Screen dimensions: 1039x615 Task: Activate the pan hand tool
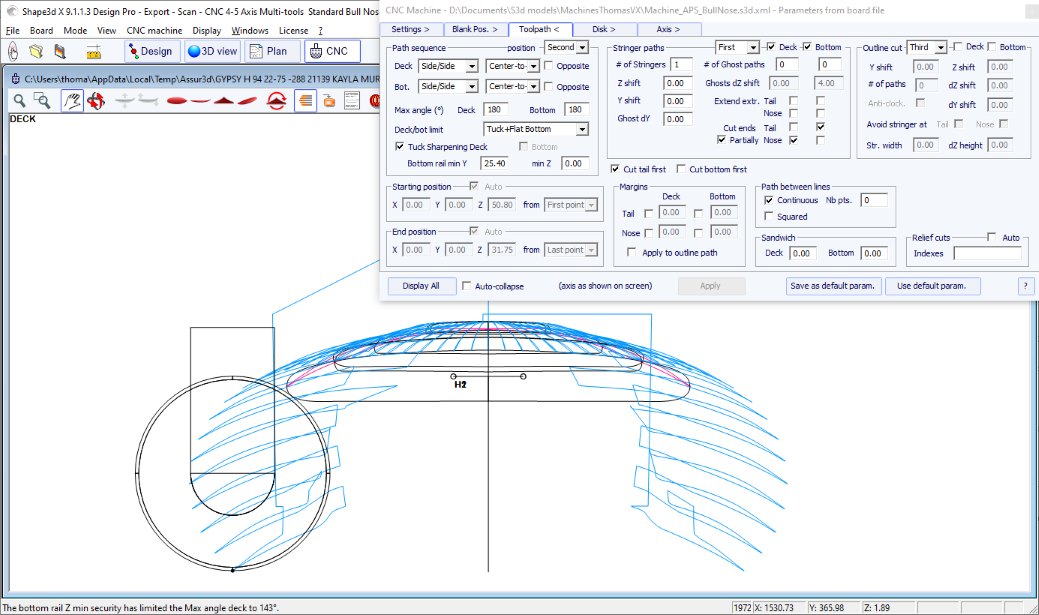tap(72, 100)
